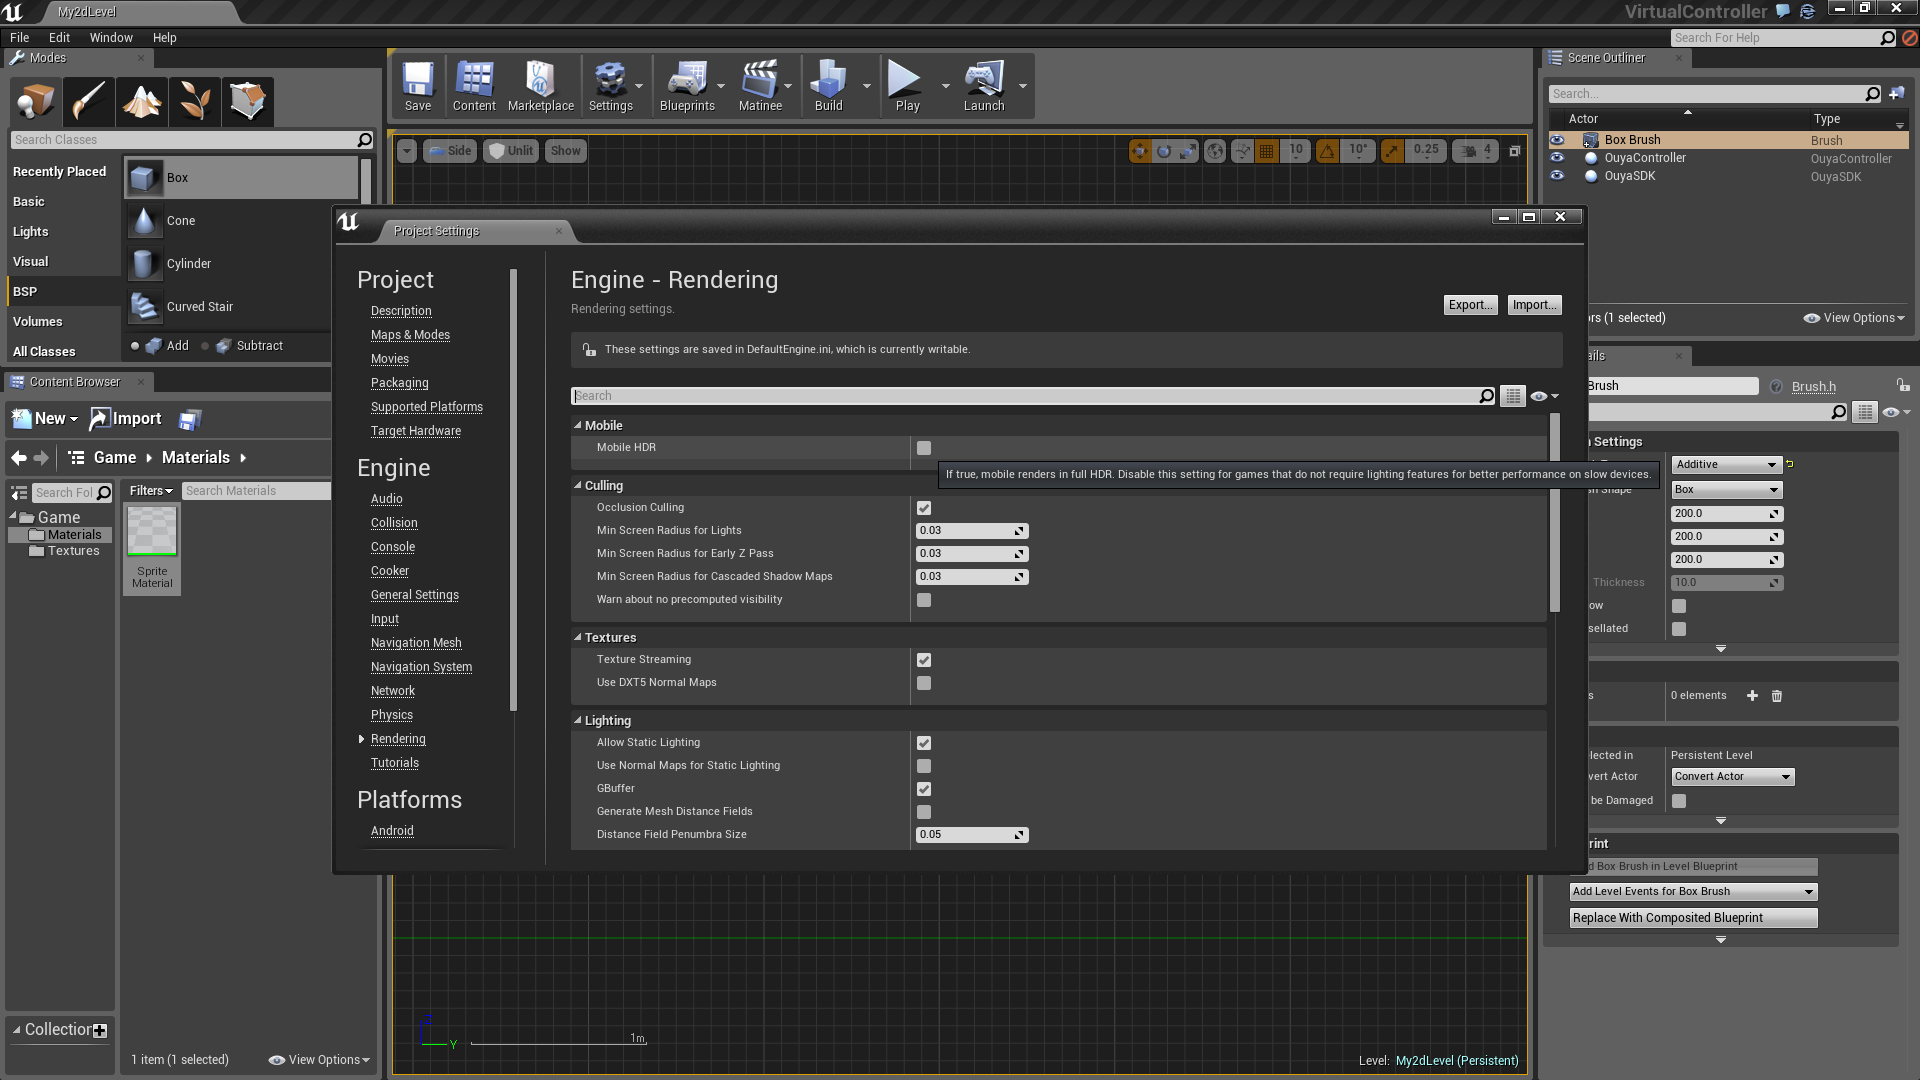Click the Project Settings search field
Screen dimensions: 1920x1080
tap(1025, 396)
